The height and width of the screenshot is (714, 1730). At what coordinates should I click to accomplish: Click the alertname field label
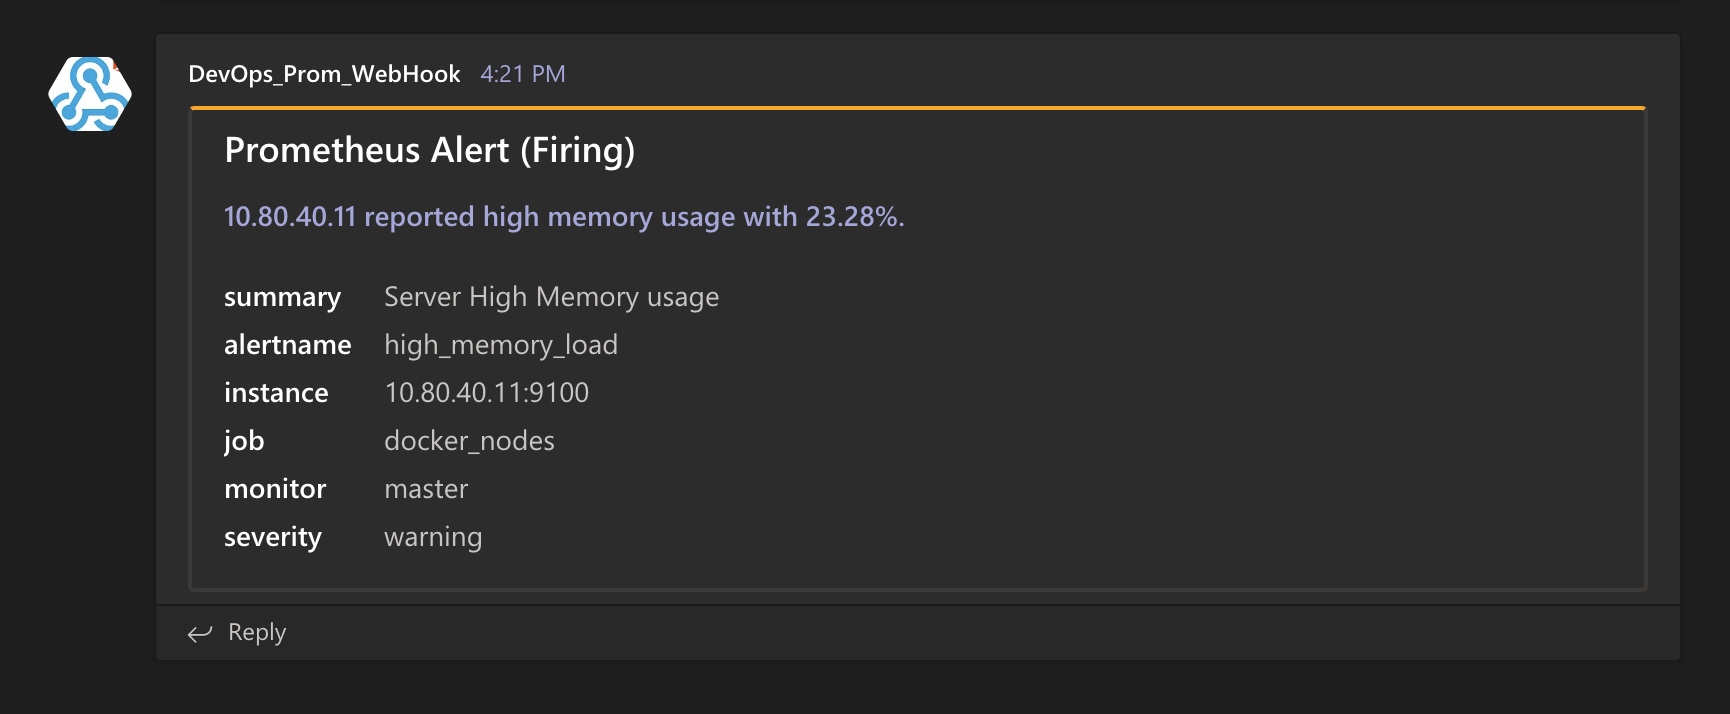(287, 345)
